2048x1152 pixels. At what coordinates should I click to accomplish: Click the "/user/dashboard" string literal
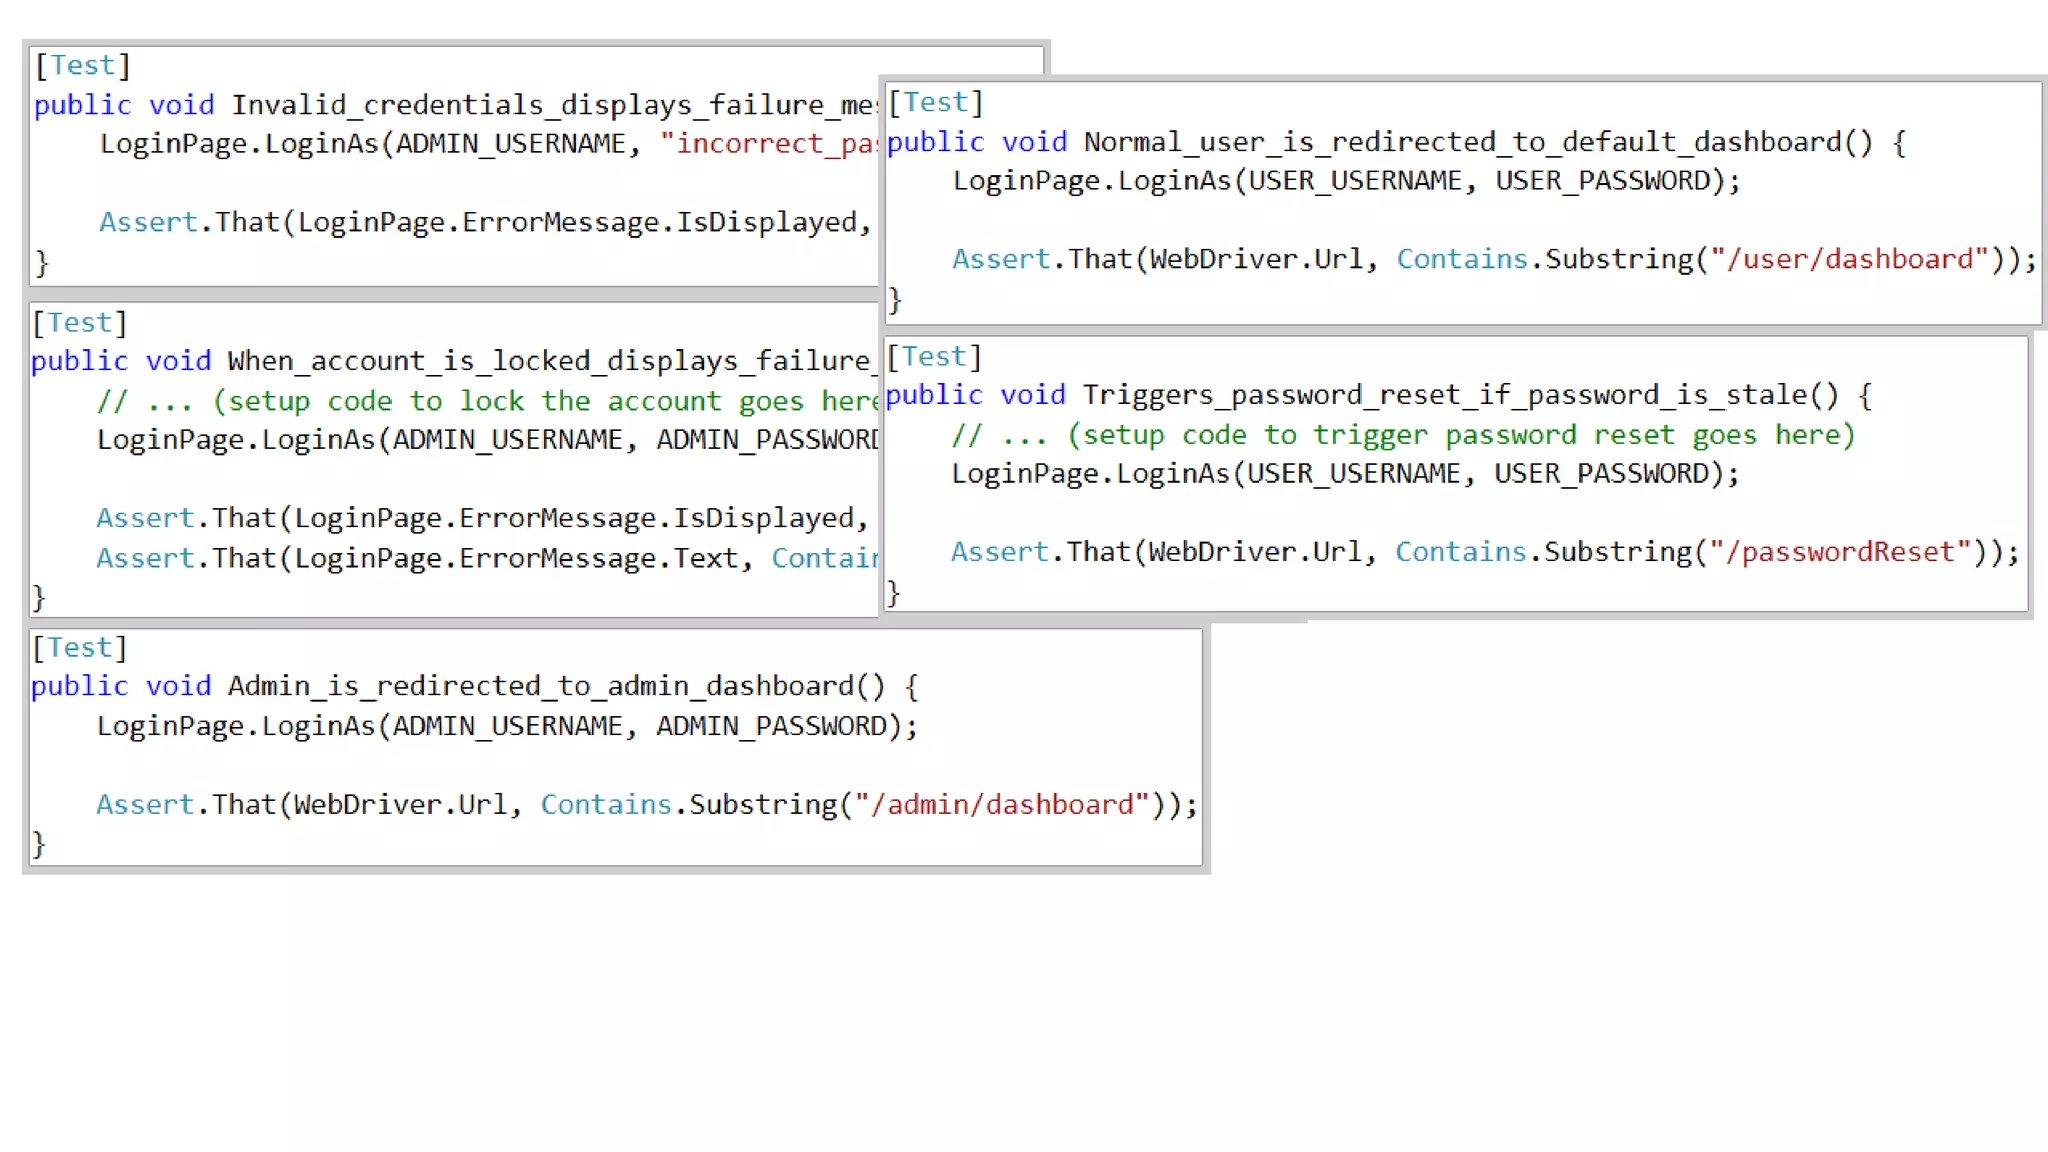(1849, 259)
